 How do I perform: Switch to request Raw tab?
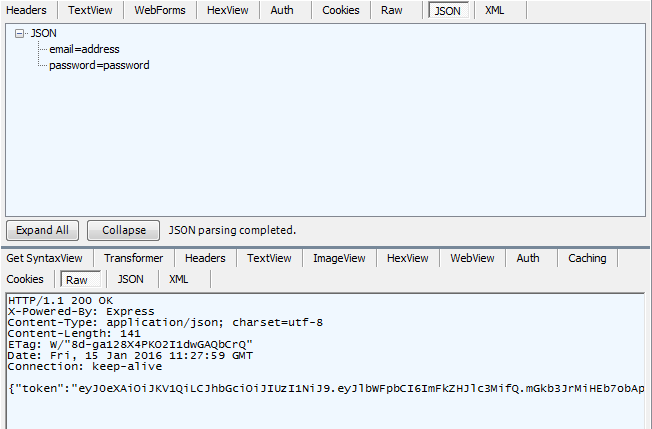tap(392, 10)
